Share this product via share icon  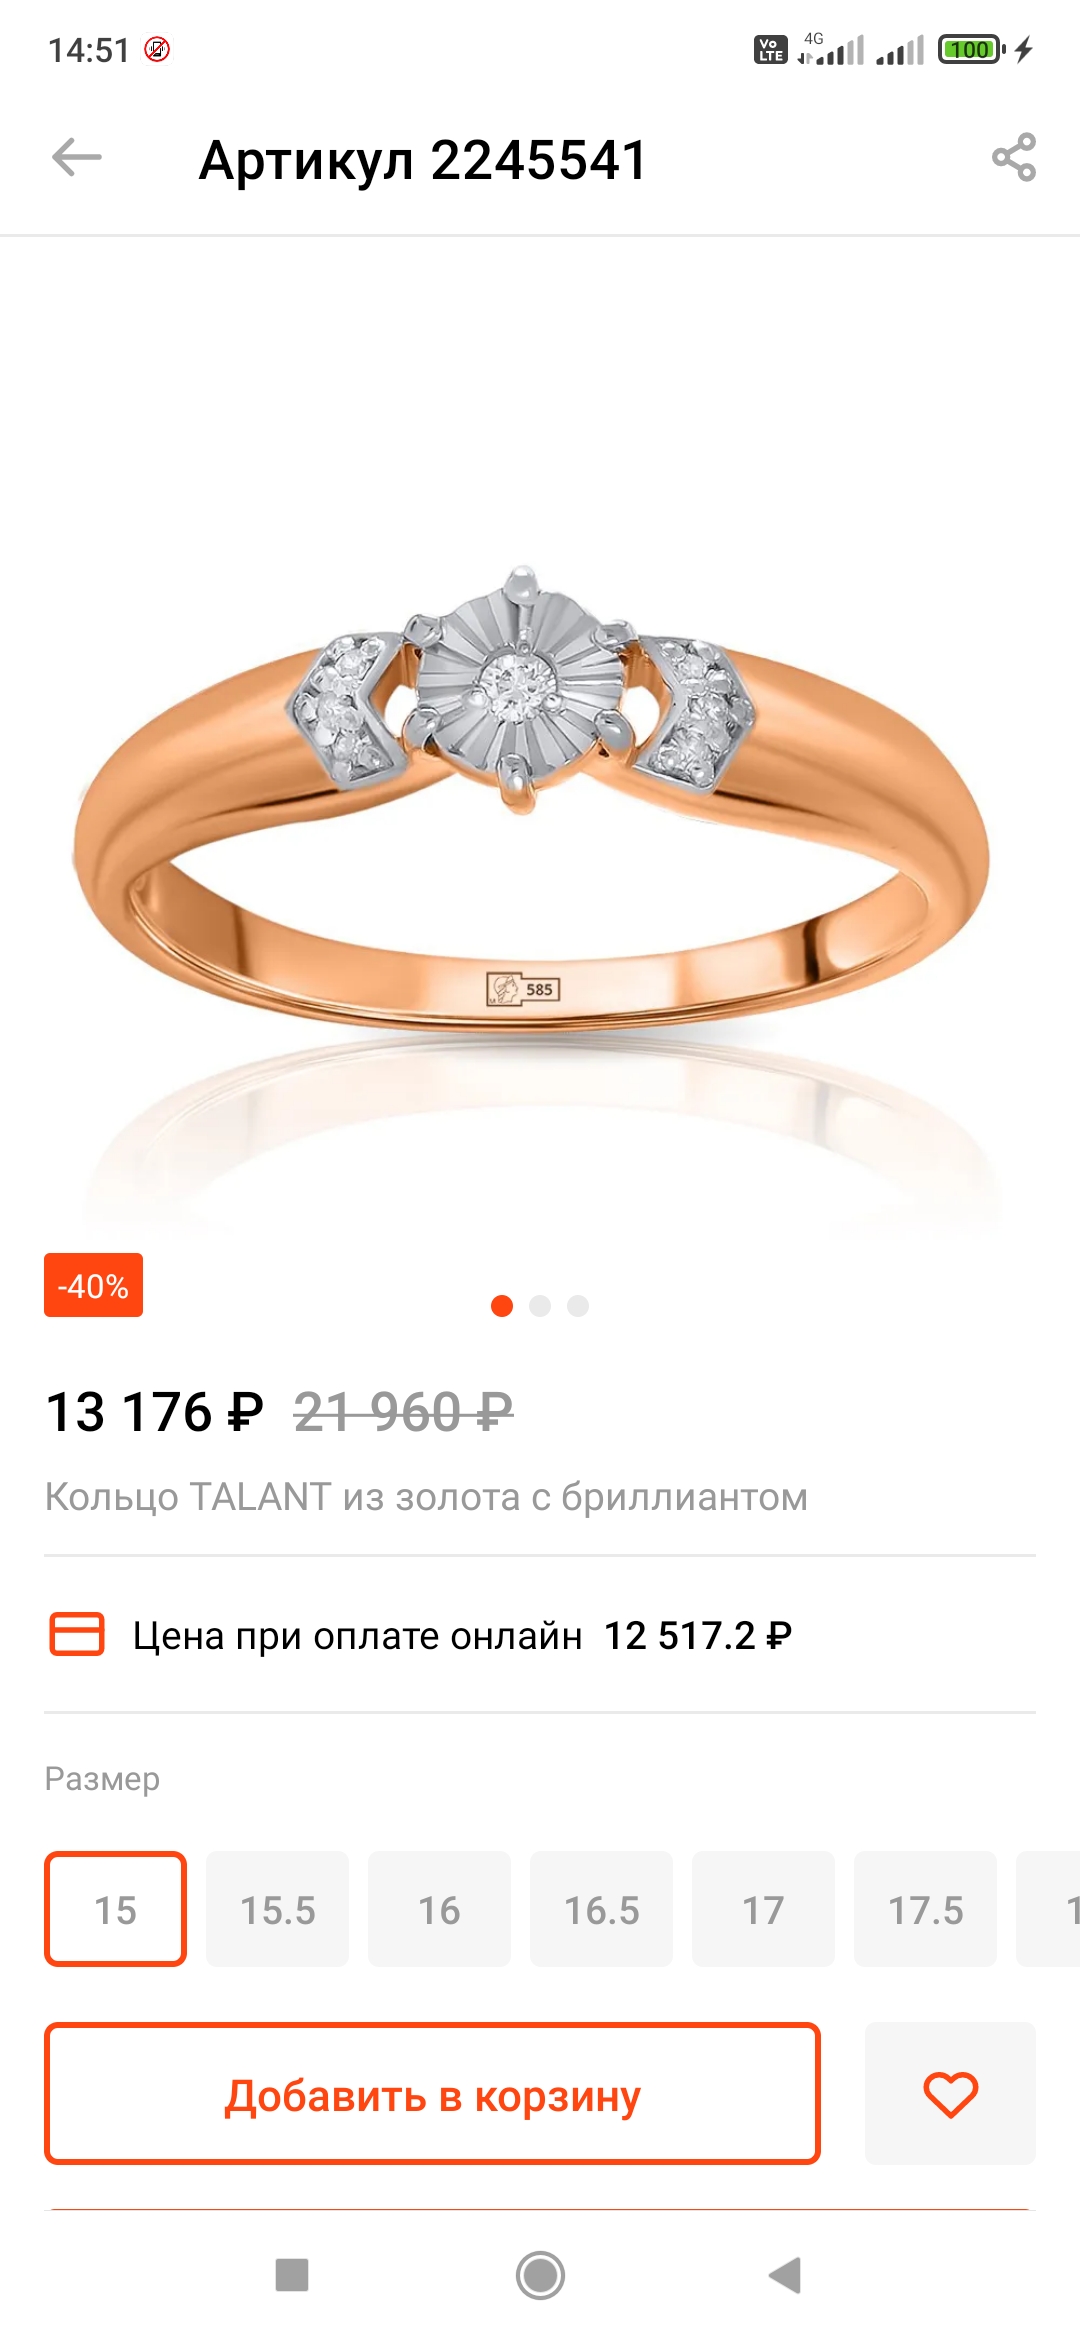(x=1013, y=157)
